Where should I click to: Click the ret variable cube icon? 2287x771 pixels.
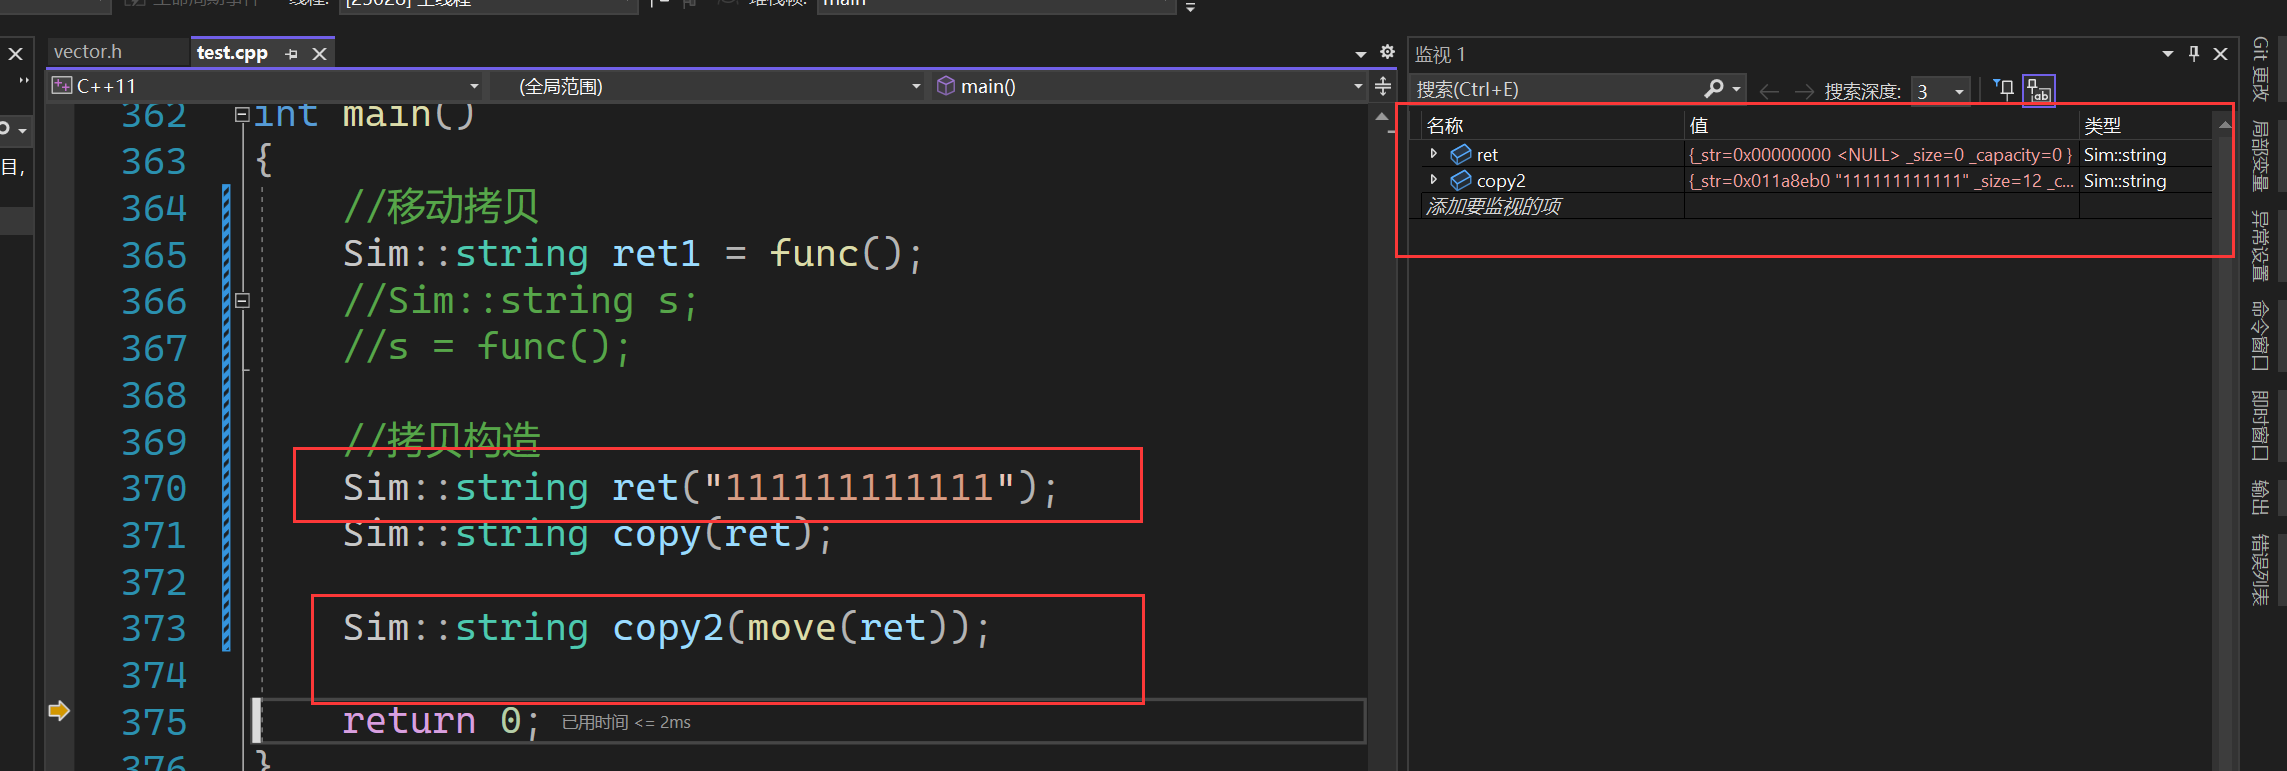[1461, 154]
